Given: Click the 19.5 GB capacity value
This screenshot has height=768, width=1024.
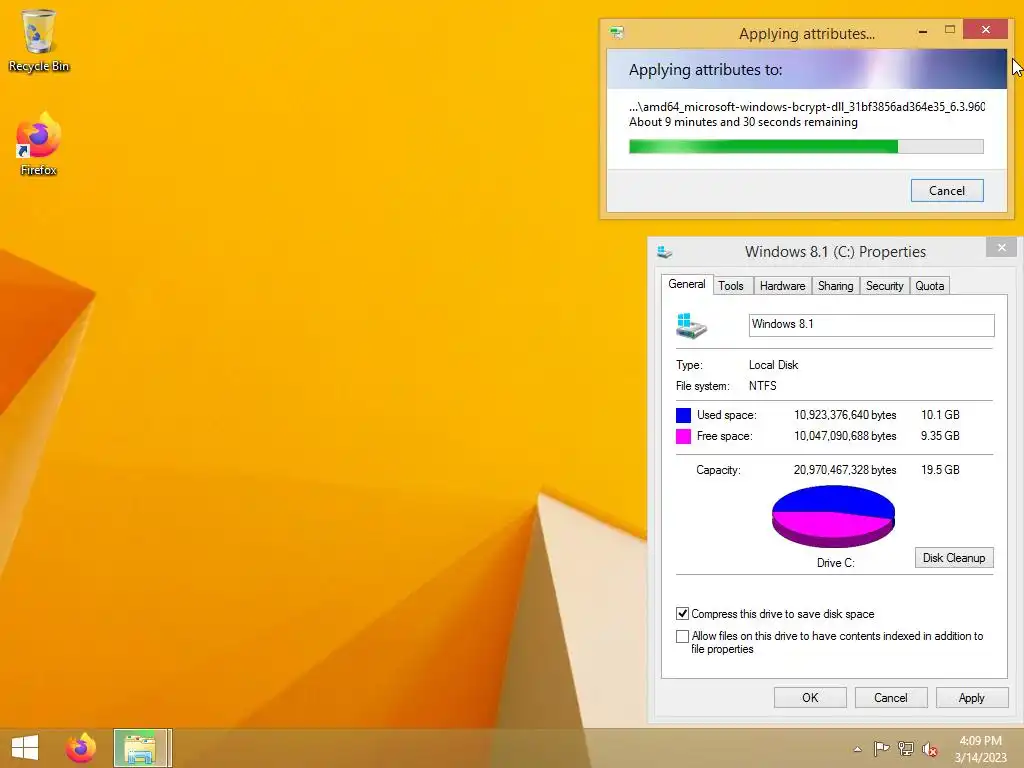Looking at the screenshot, I should pyautogui.click(x=940, y=470).
